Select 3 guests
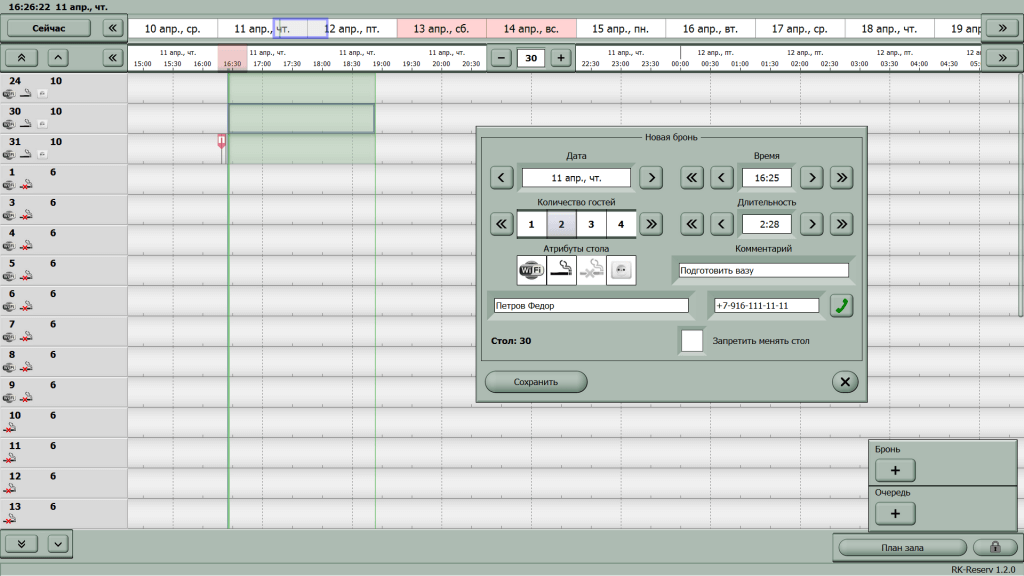 pyautogui.click(x=591, y=224)
